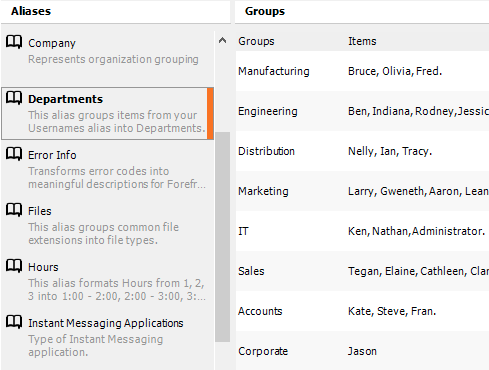Click the book icon next to Error Info
The width and height of the screenshot is (489, 370).
[14, 154]
